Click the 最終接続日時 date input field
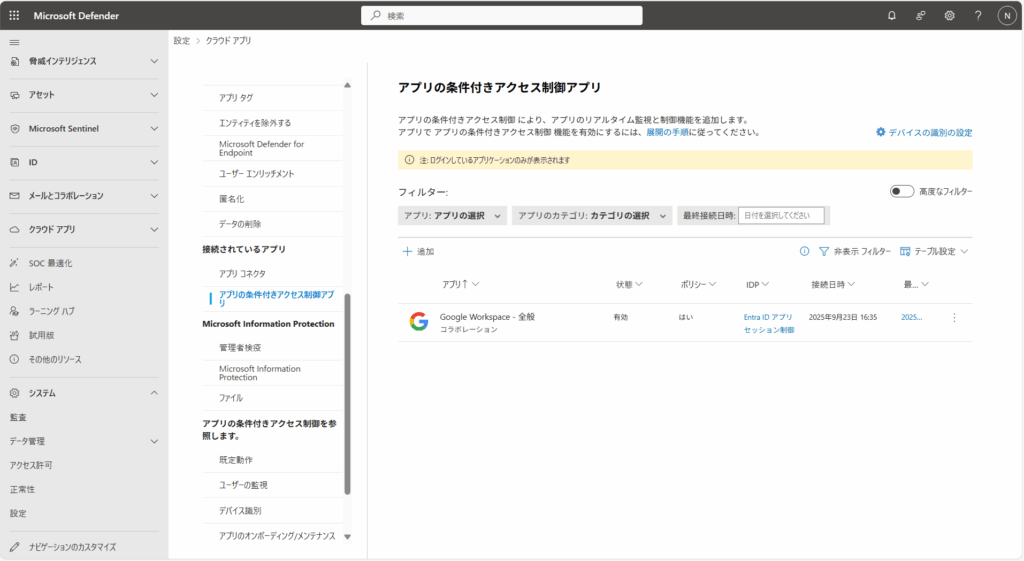 pyautogui.click(x=781, y=216)
